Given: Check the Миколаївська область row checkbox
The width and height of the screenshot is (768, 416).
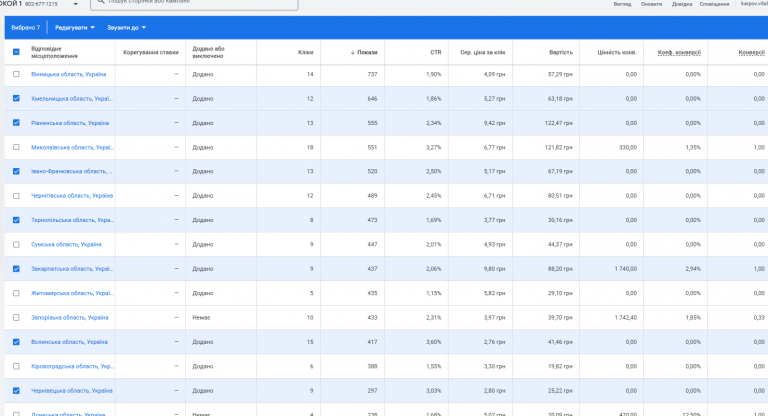Looking at the screenshot, I should click(x=16, y=147).
